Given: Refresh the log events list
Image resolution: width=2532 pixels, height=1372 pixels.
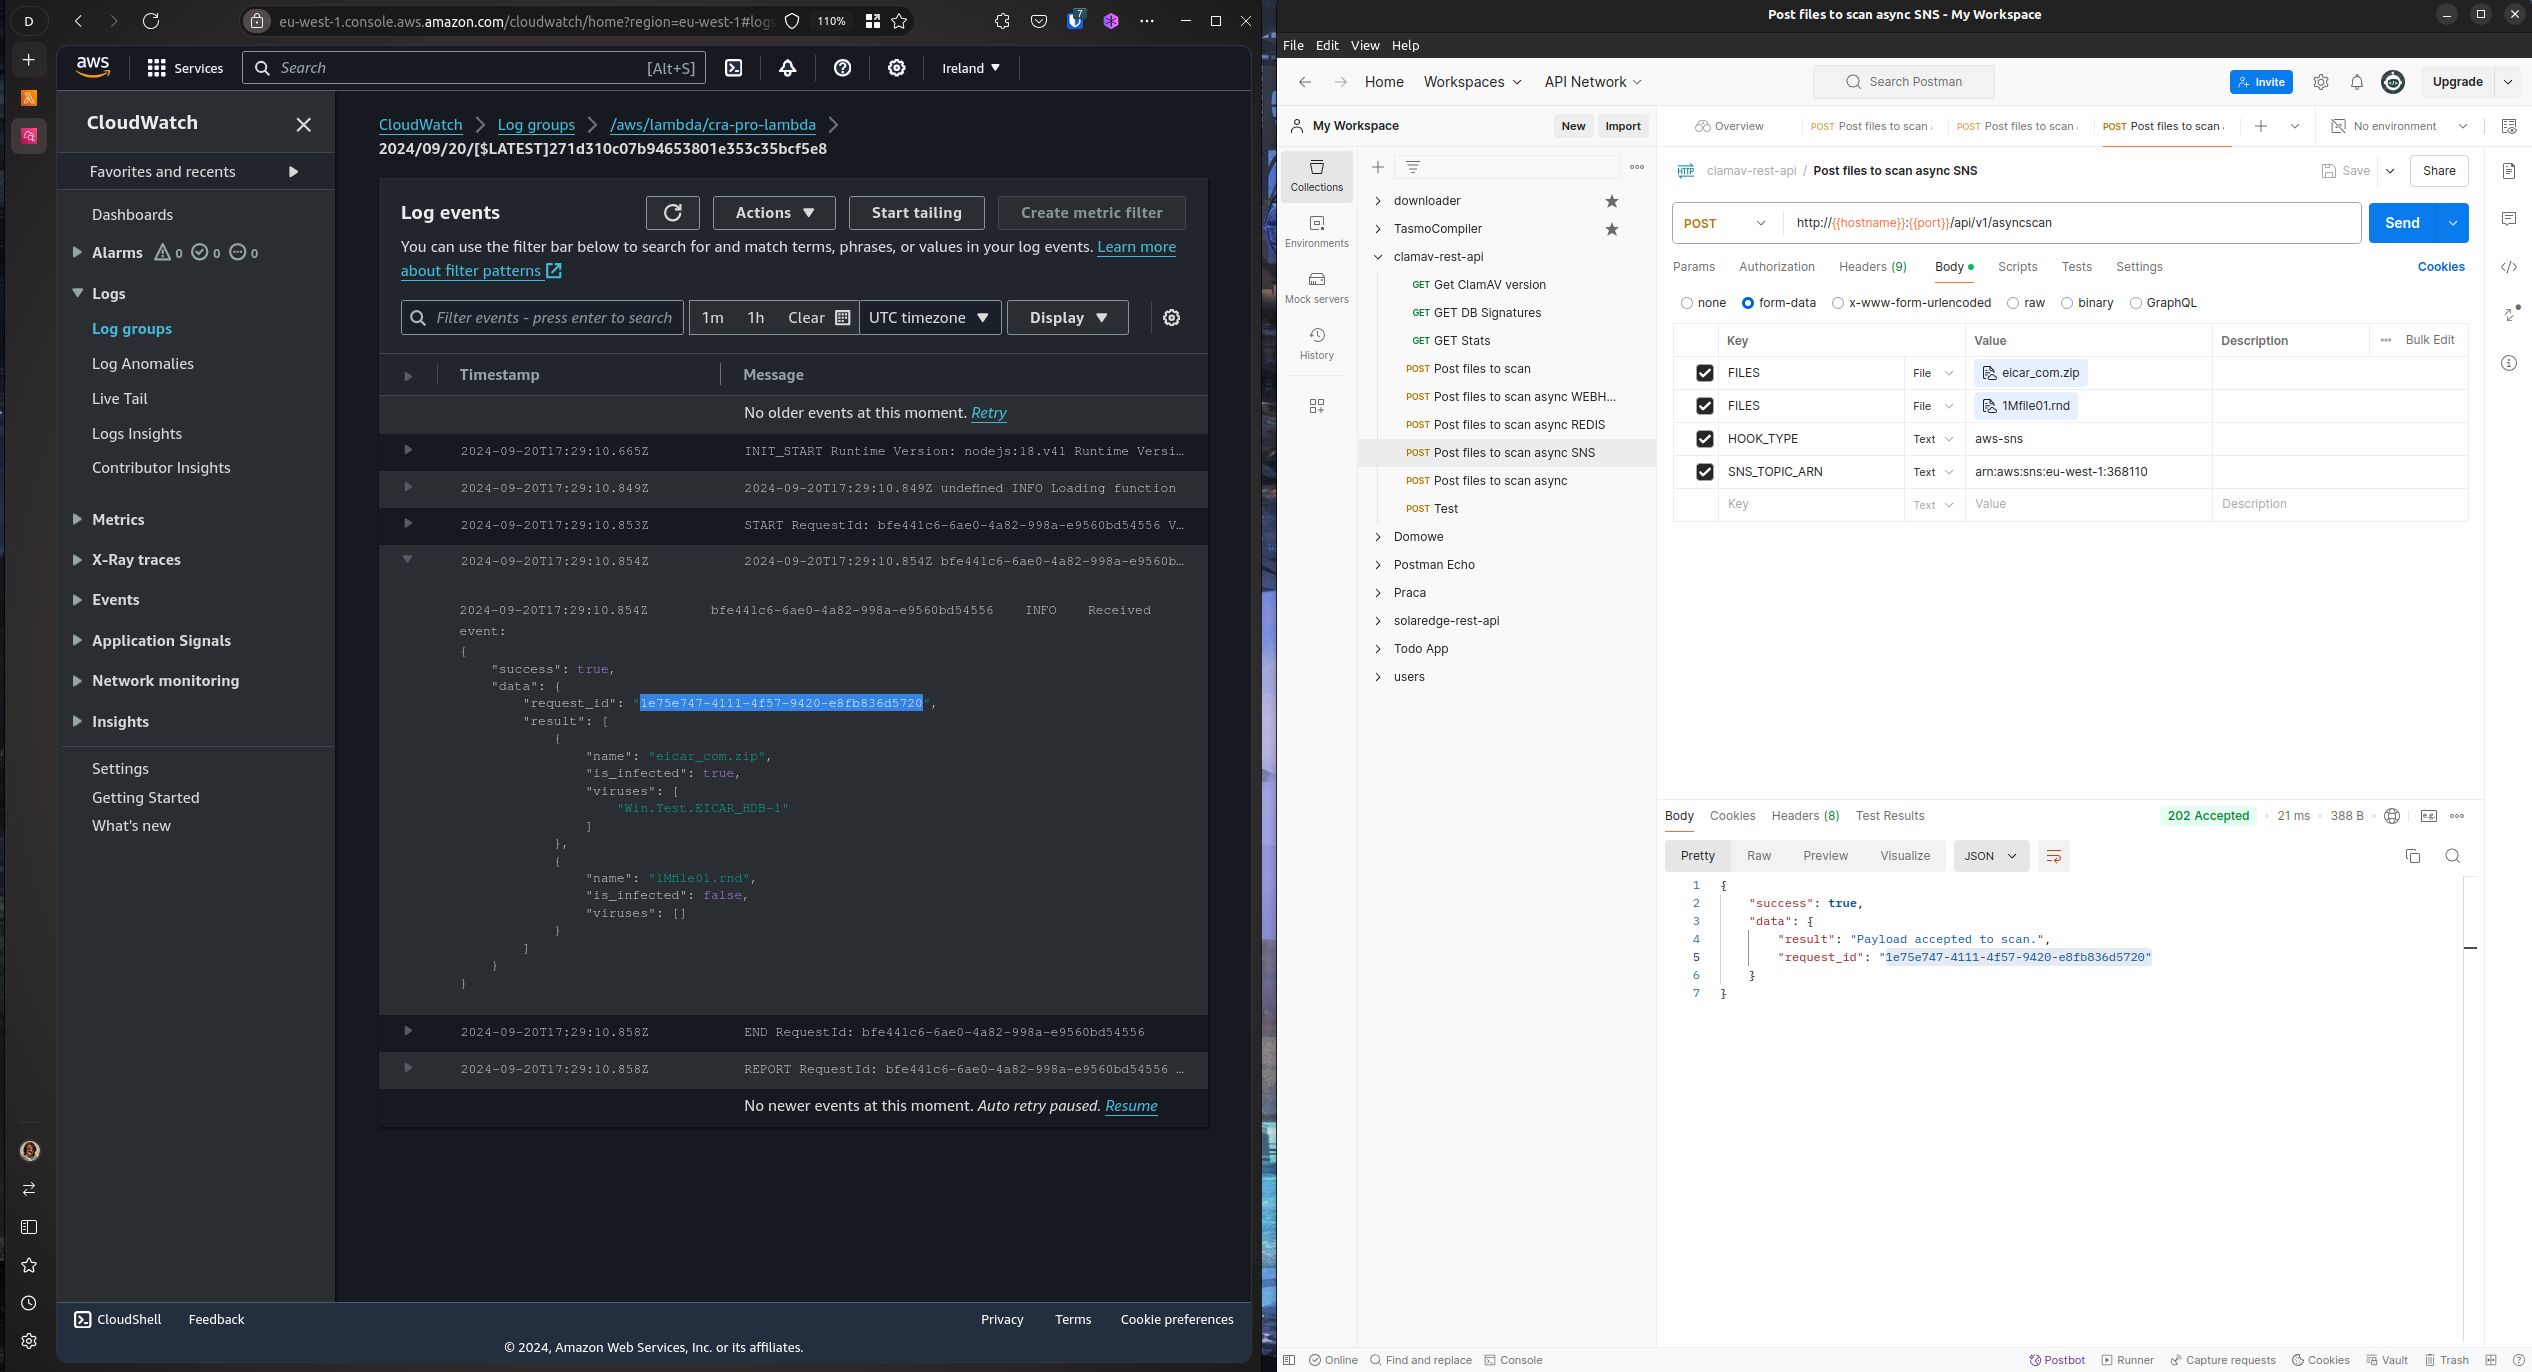Looking at the screenshot, I should [673, 213].
